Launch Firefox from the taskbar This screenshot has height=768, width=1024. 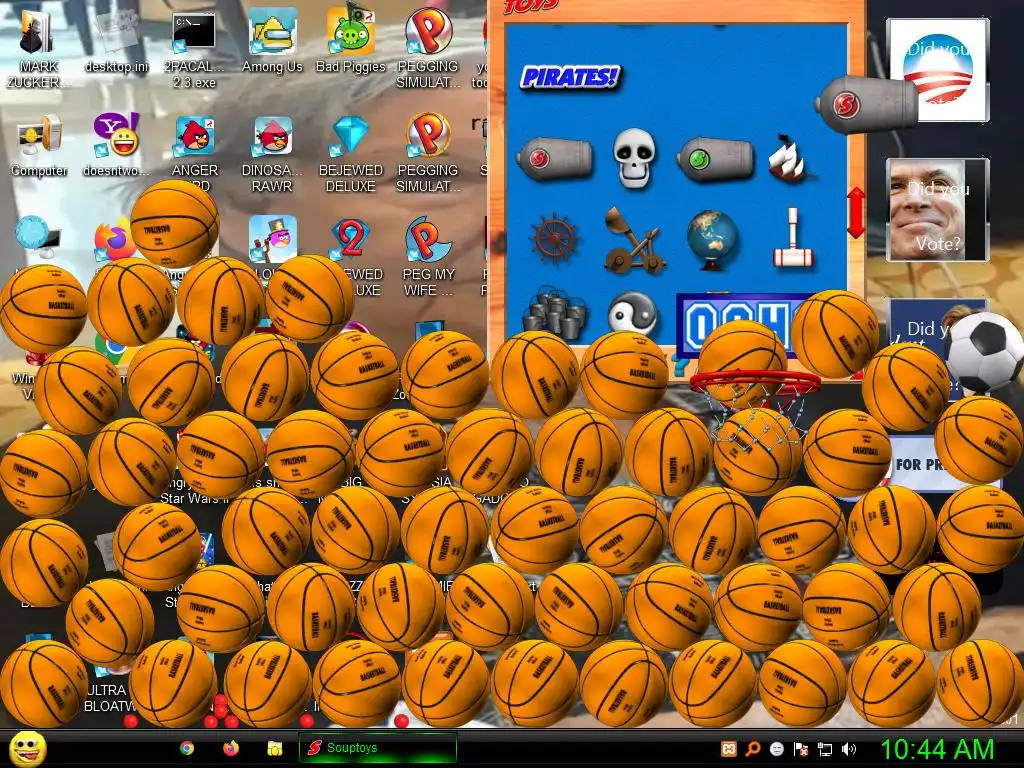(231, 748)
